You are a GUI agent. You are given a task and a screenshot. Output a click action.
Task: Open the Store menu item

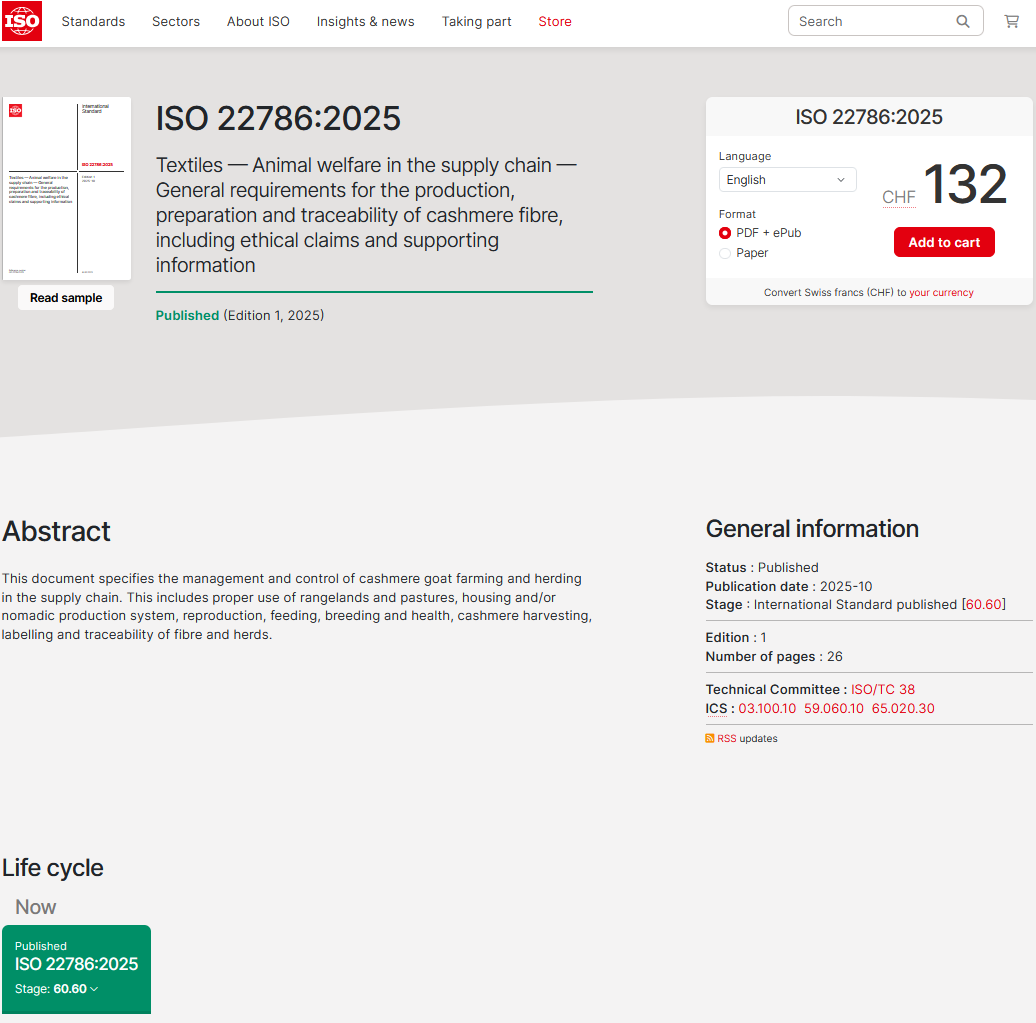click(555, 21)
